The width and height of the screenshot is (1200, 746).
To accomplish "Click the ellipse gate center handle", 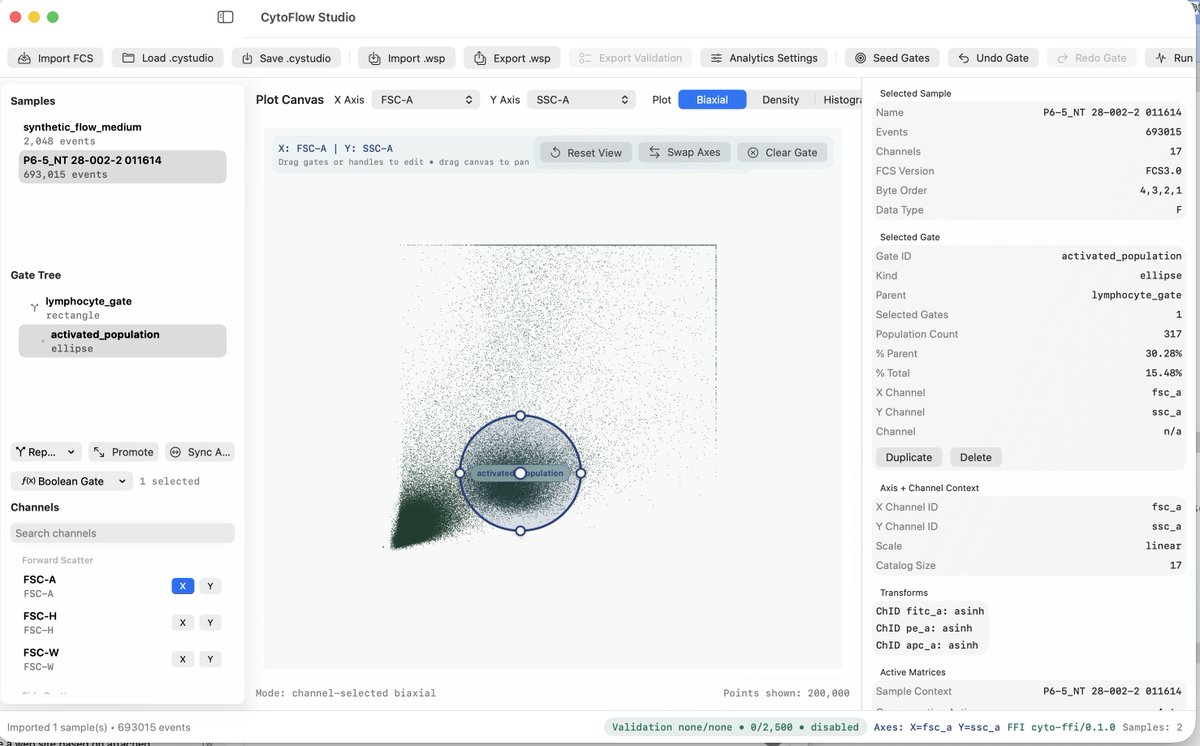I will point(520,473).
